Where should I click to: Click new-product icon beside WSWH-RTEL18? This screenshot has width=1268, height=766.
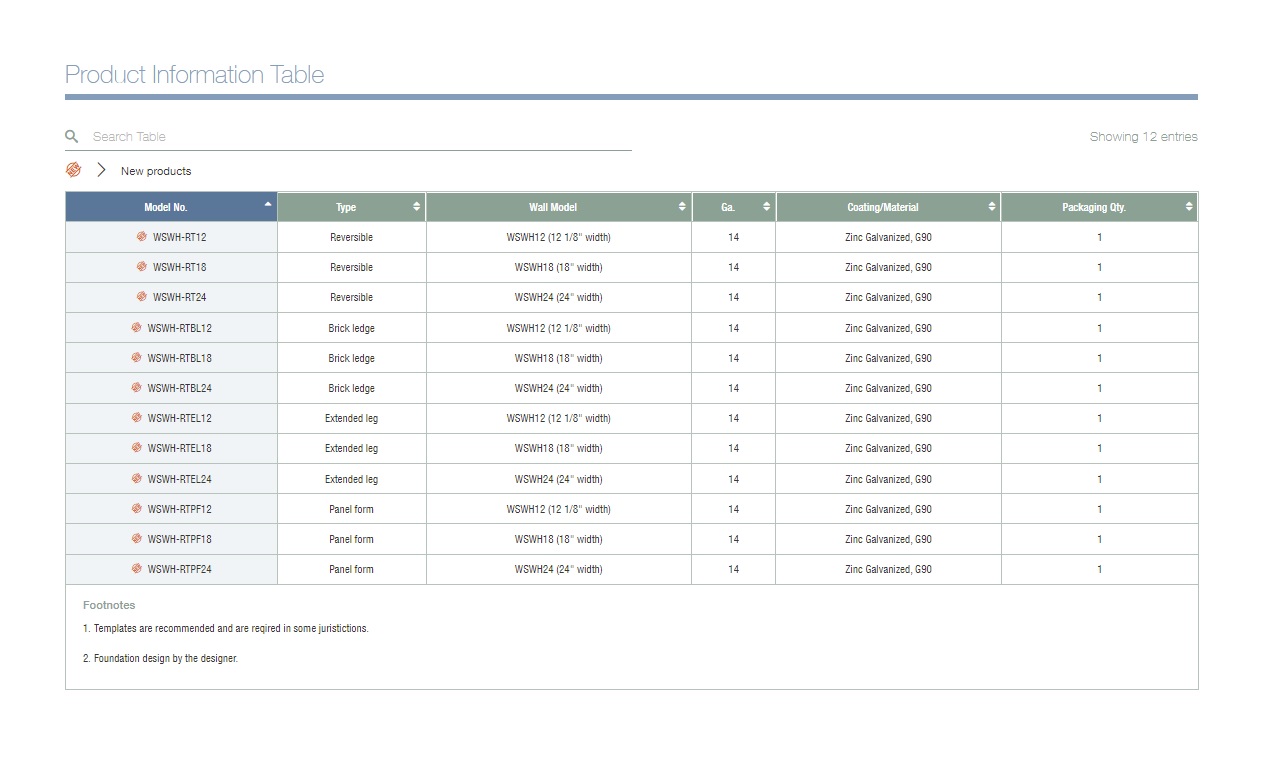point(137,448)
